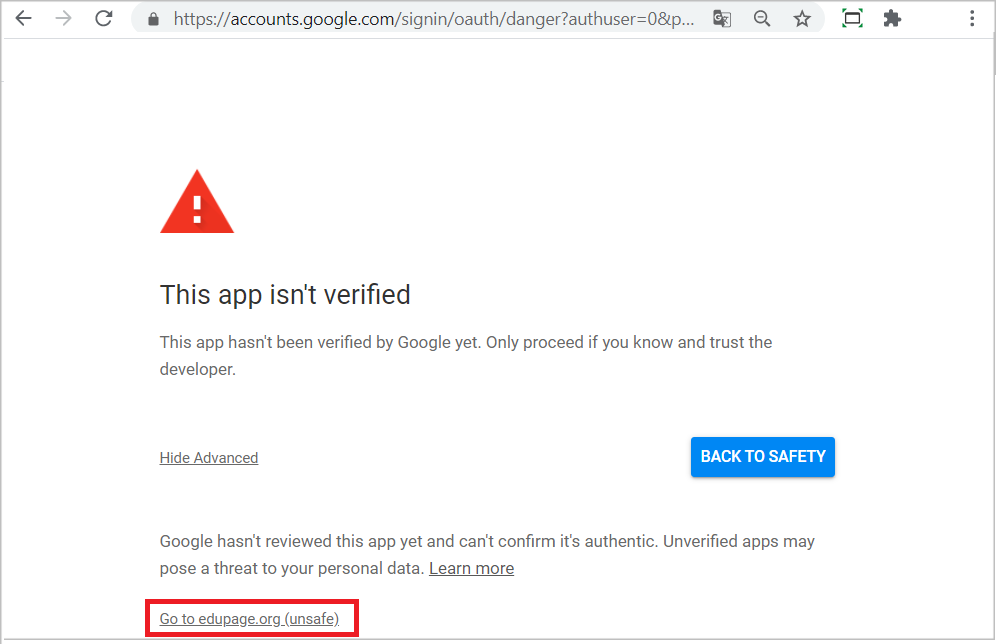Click the browser forward arrow
Image resolution: width=996 pixels, height=644 pixels.
[64, 18]
